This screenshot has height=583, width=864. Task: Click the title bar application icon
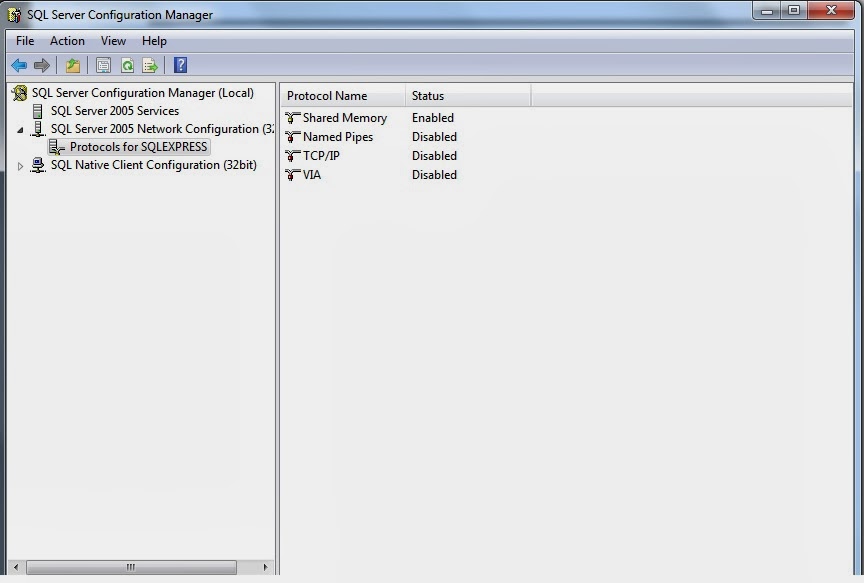14,15
